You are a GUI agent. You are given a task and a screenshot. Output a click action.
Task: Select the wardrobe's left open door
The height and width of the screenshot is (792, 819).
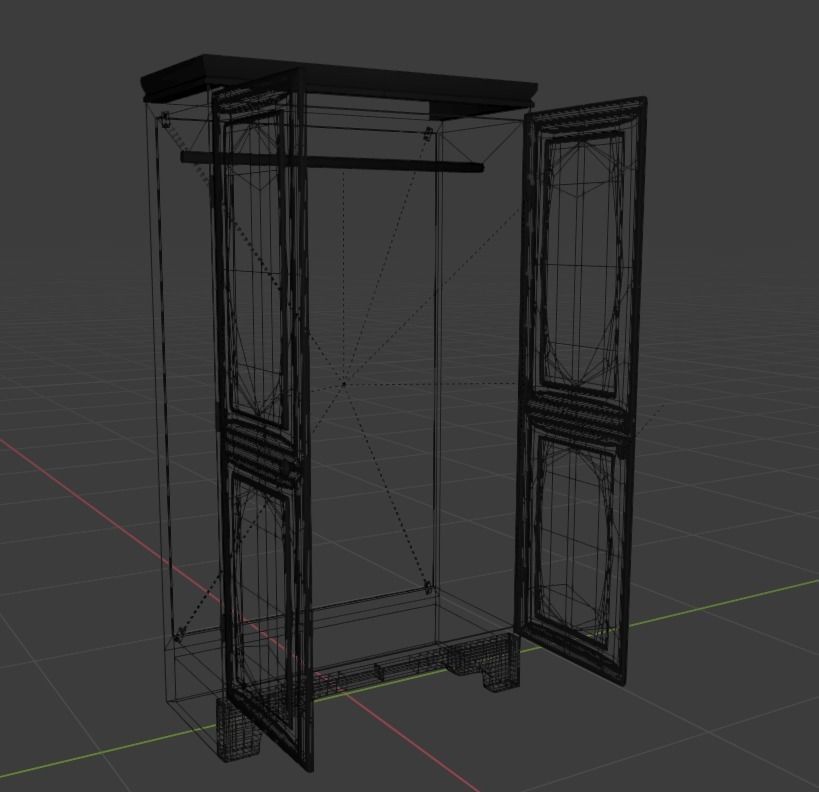[x=261, y=418]
